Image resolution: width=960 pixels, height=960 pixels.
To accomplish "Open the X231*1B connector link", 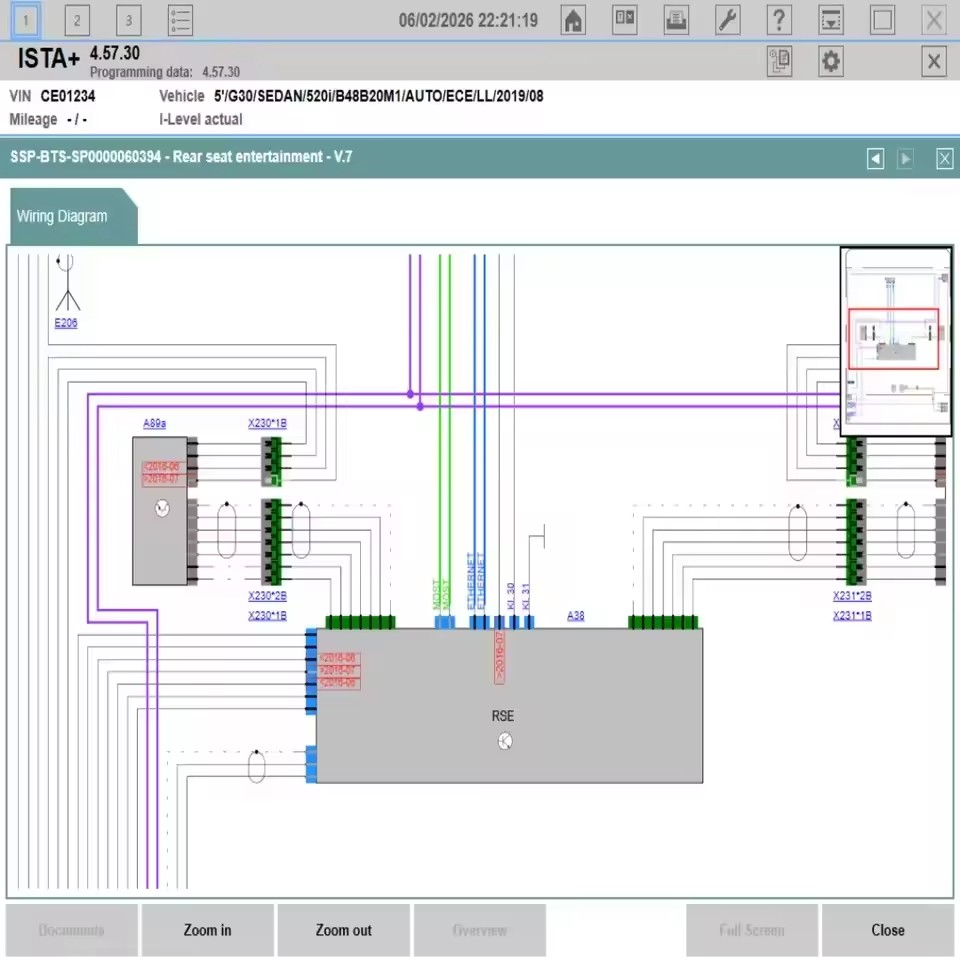I will [x=852, y=615].
